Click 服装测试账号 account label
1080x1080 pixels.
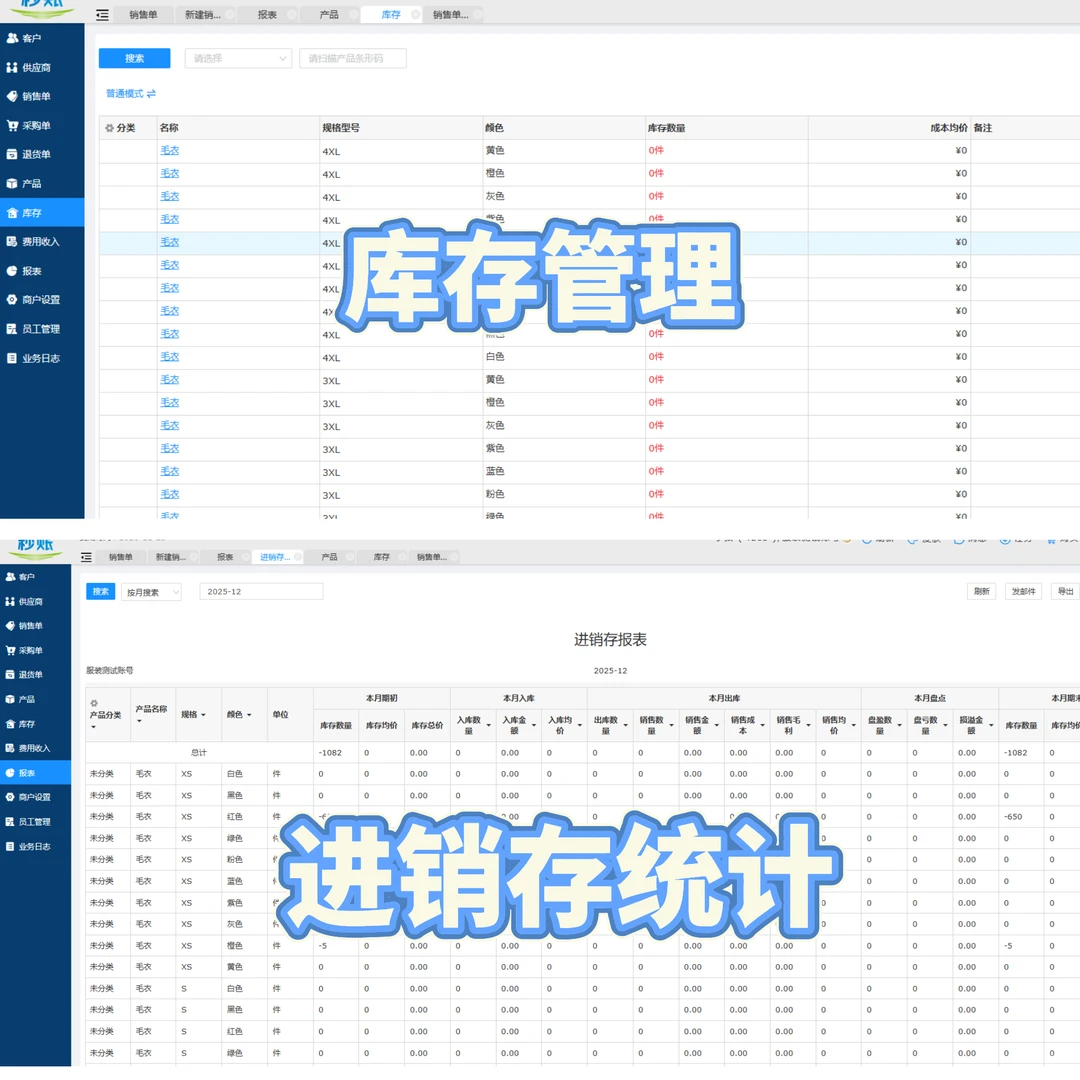(110, 670)
